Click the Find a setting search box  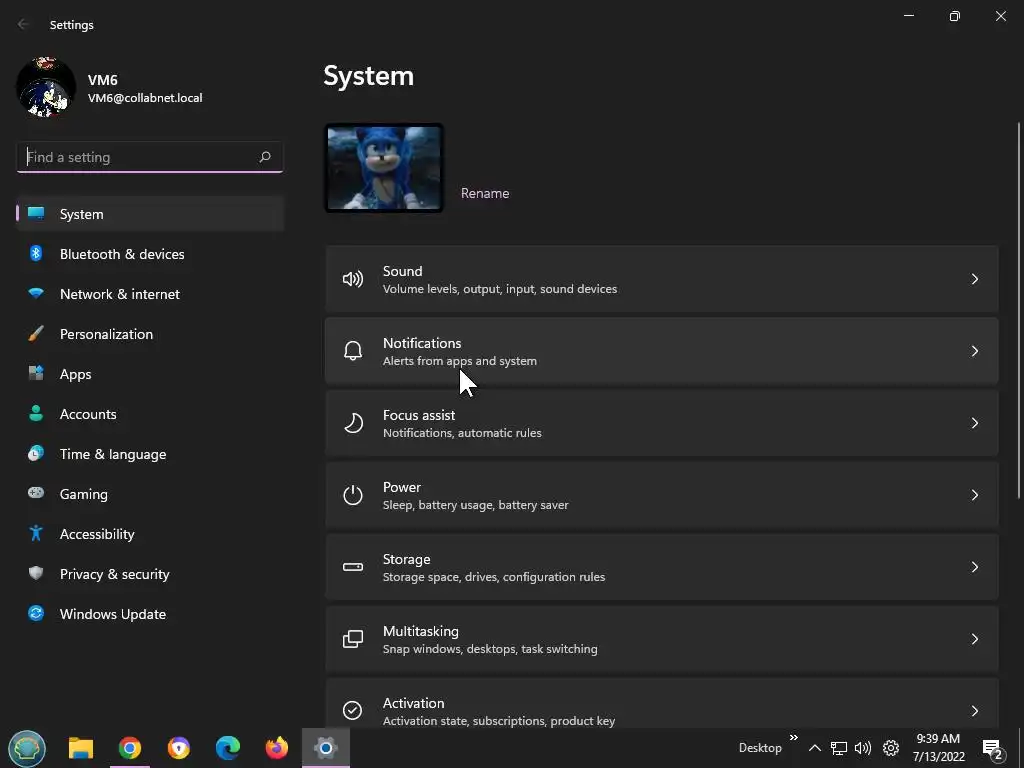click(150, 157)
